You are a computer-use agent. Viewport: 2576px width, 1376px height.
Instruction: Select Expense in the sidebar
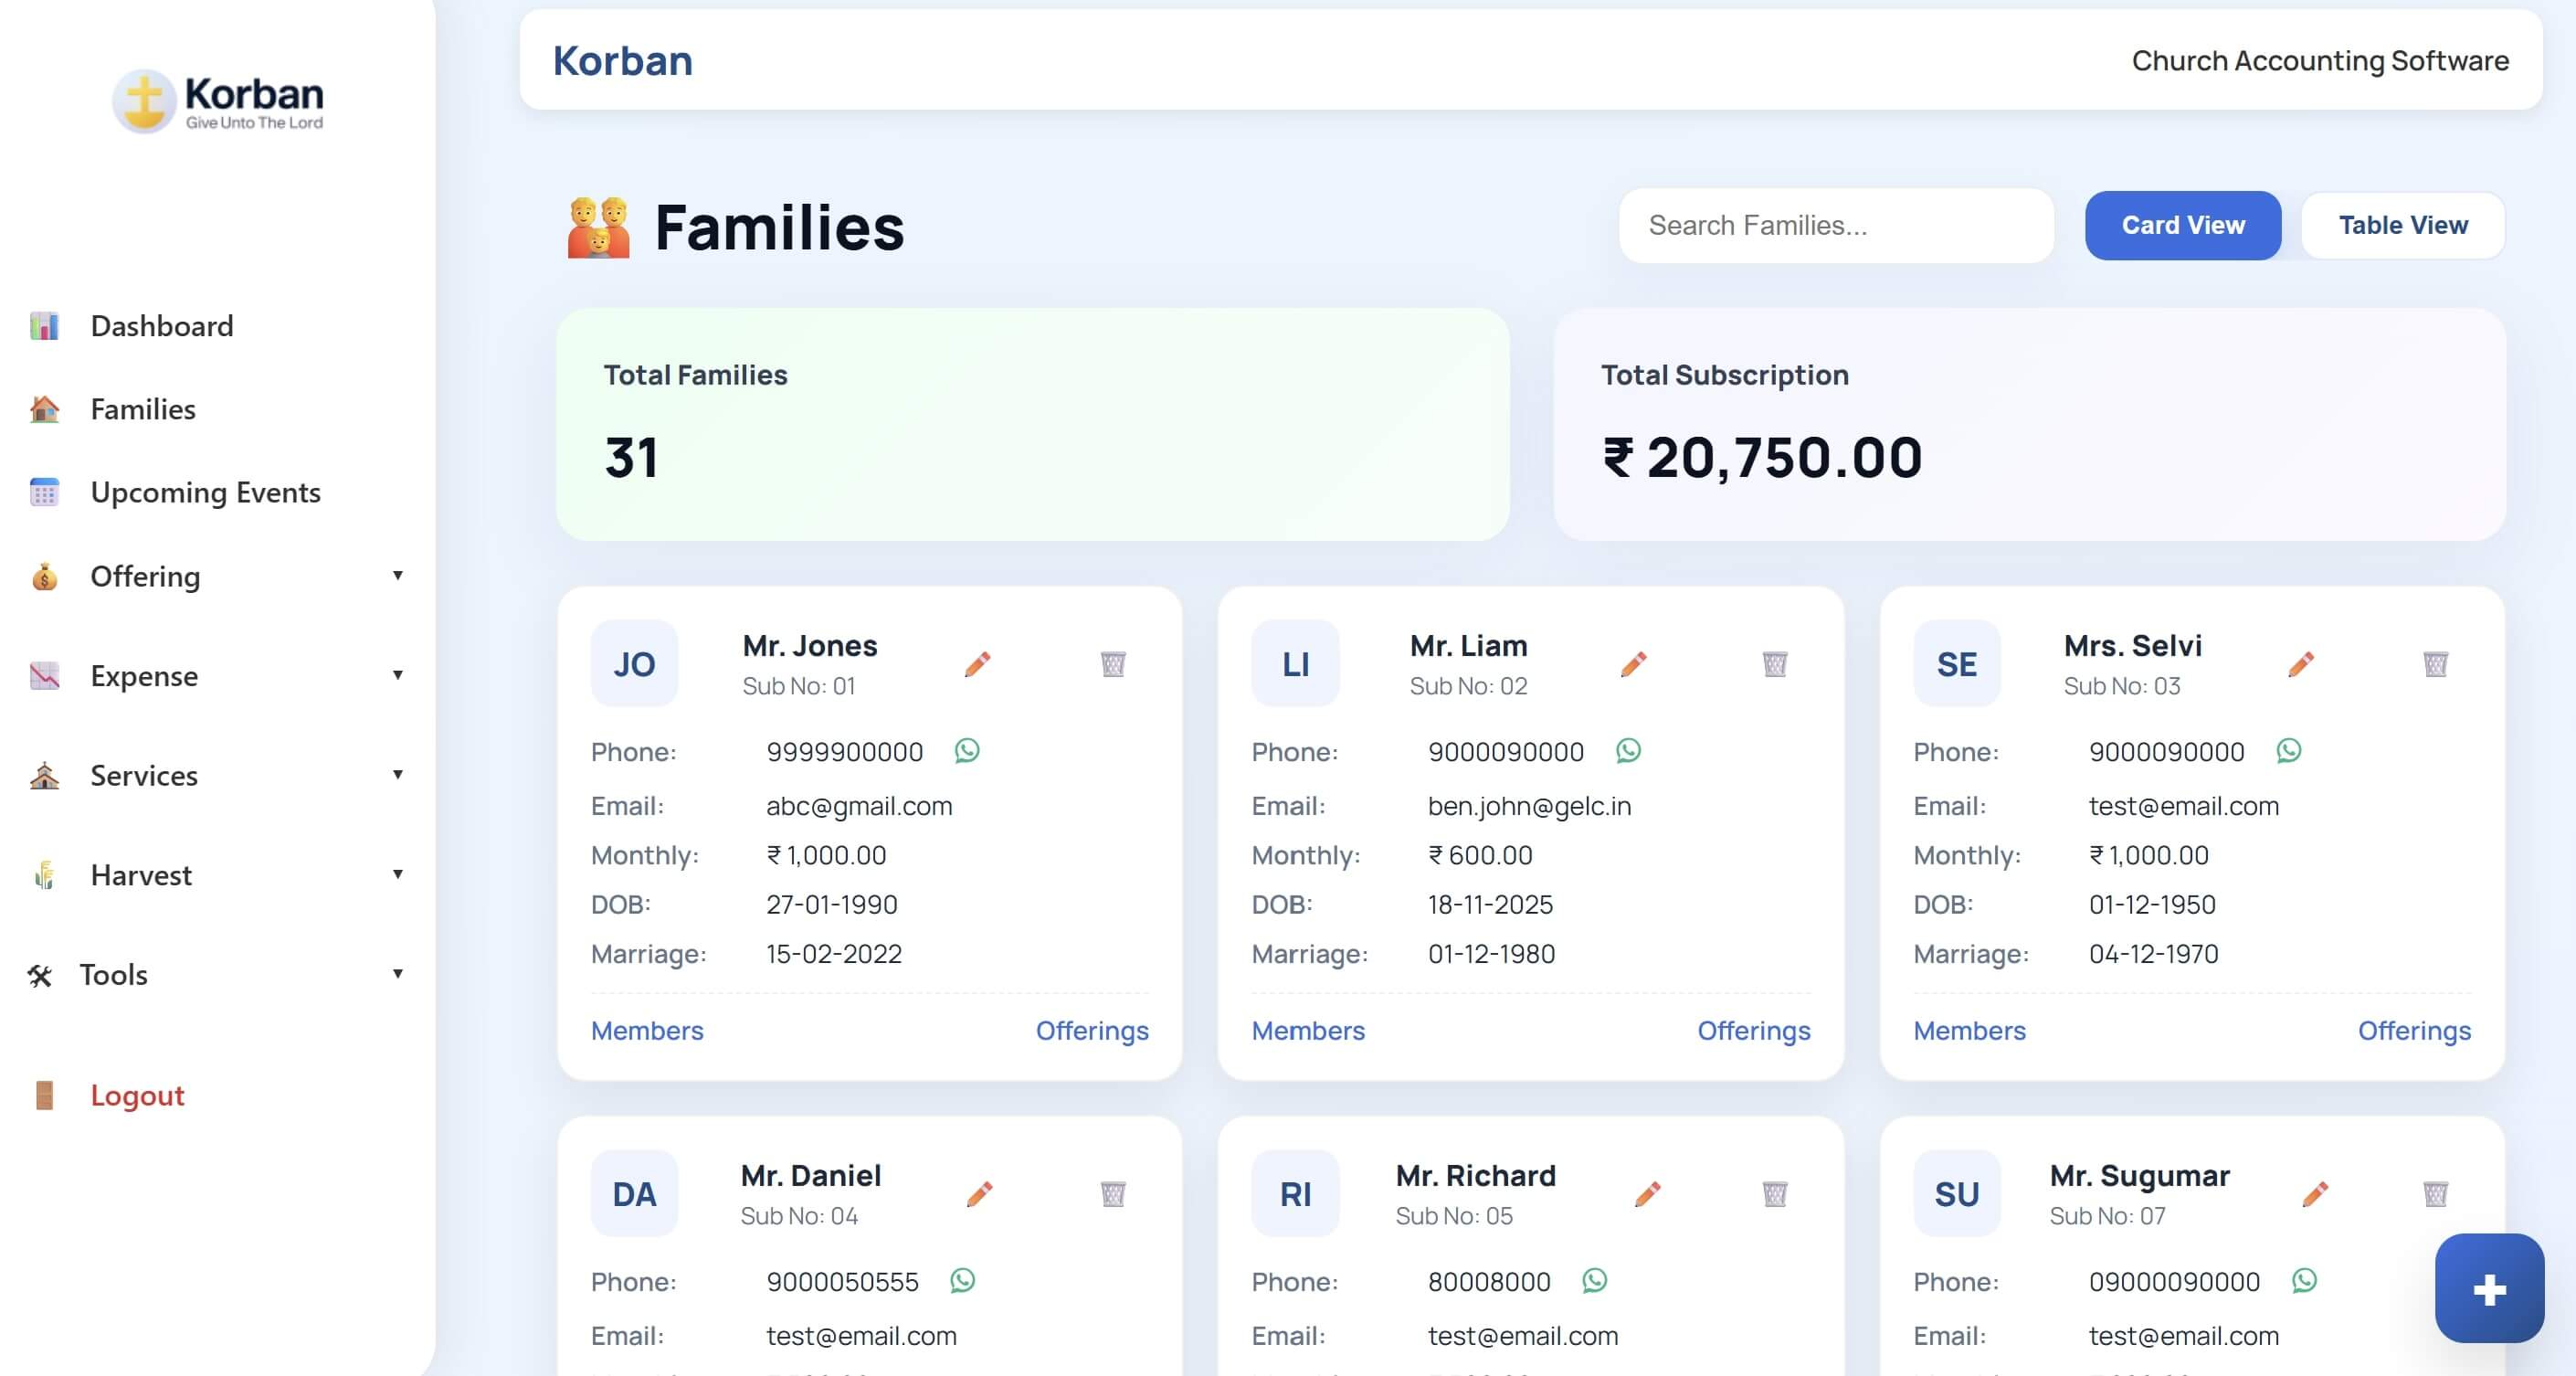click(144, 676)
